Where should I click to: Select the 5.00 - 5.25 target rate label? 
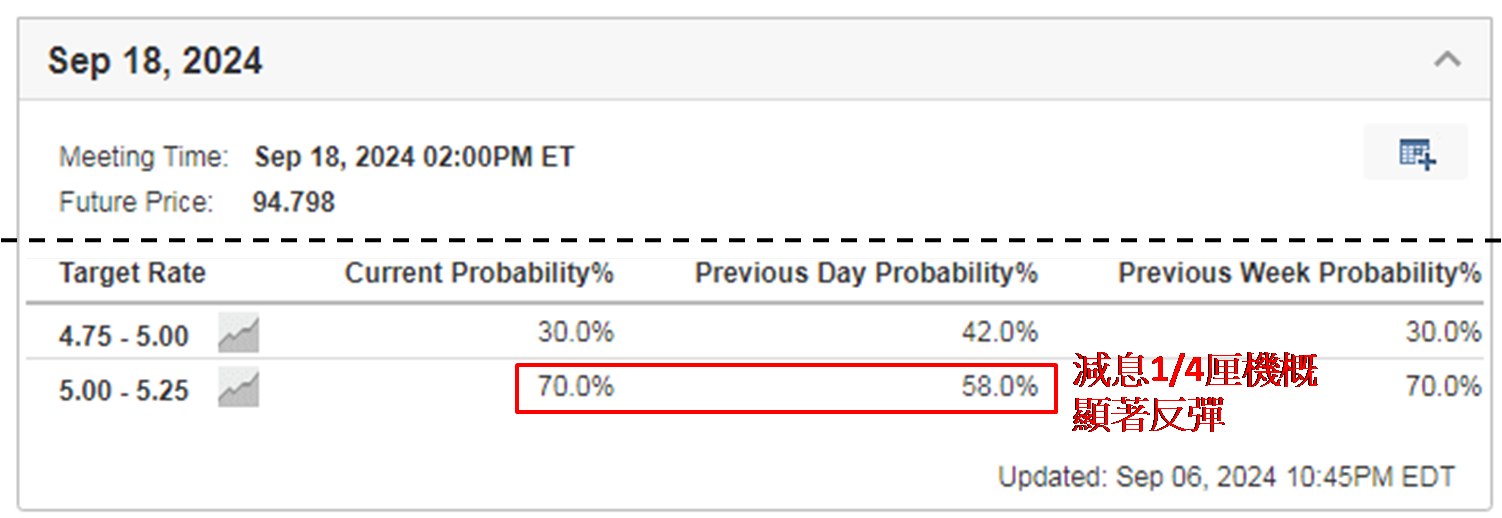(x=124, y=390)
